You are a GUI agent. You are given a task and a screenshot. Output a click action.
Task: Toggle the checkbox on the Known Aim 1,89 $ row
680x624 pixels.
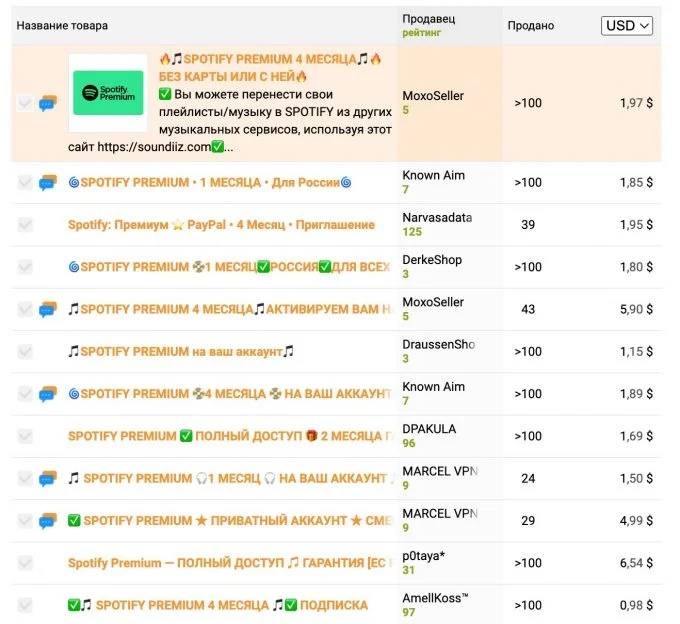[25, 394]
